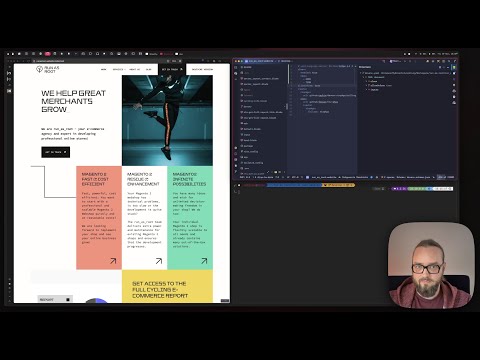The width and height of the screenshot is (480, 360).
Task: Click Get In Touch button under hero text
Action: pyautogui.click(x=56, y=152)
